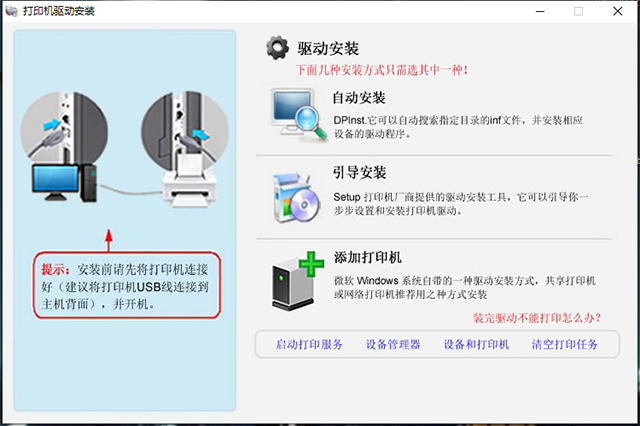Viewport: 640px width, 426px height.
Task: Click 清空打印任务 link
Action: point(564,344)
